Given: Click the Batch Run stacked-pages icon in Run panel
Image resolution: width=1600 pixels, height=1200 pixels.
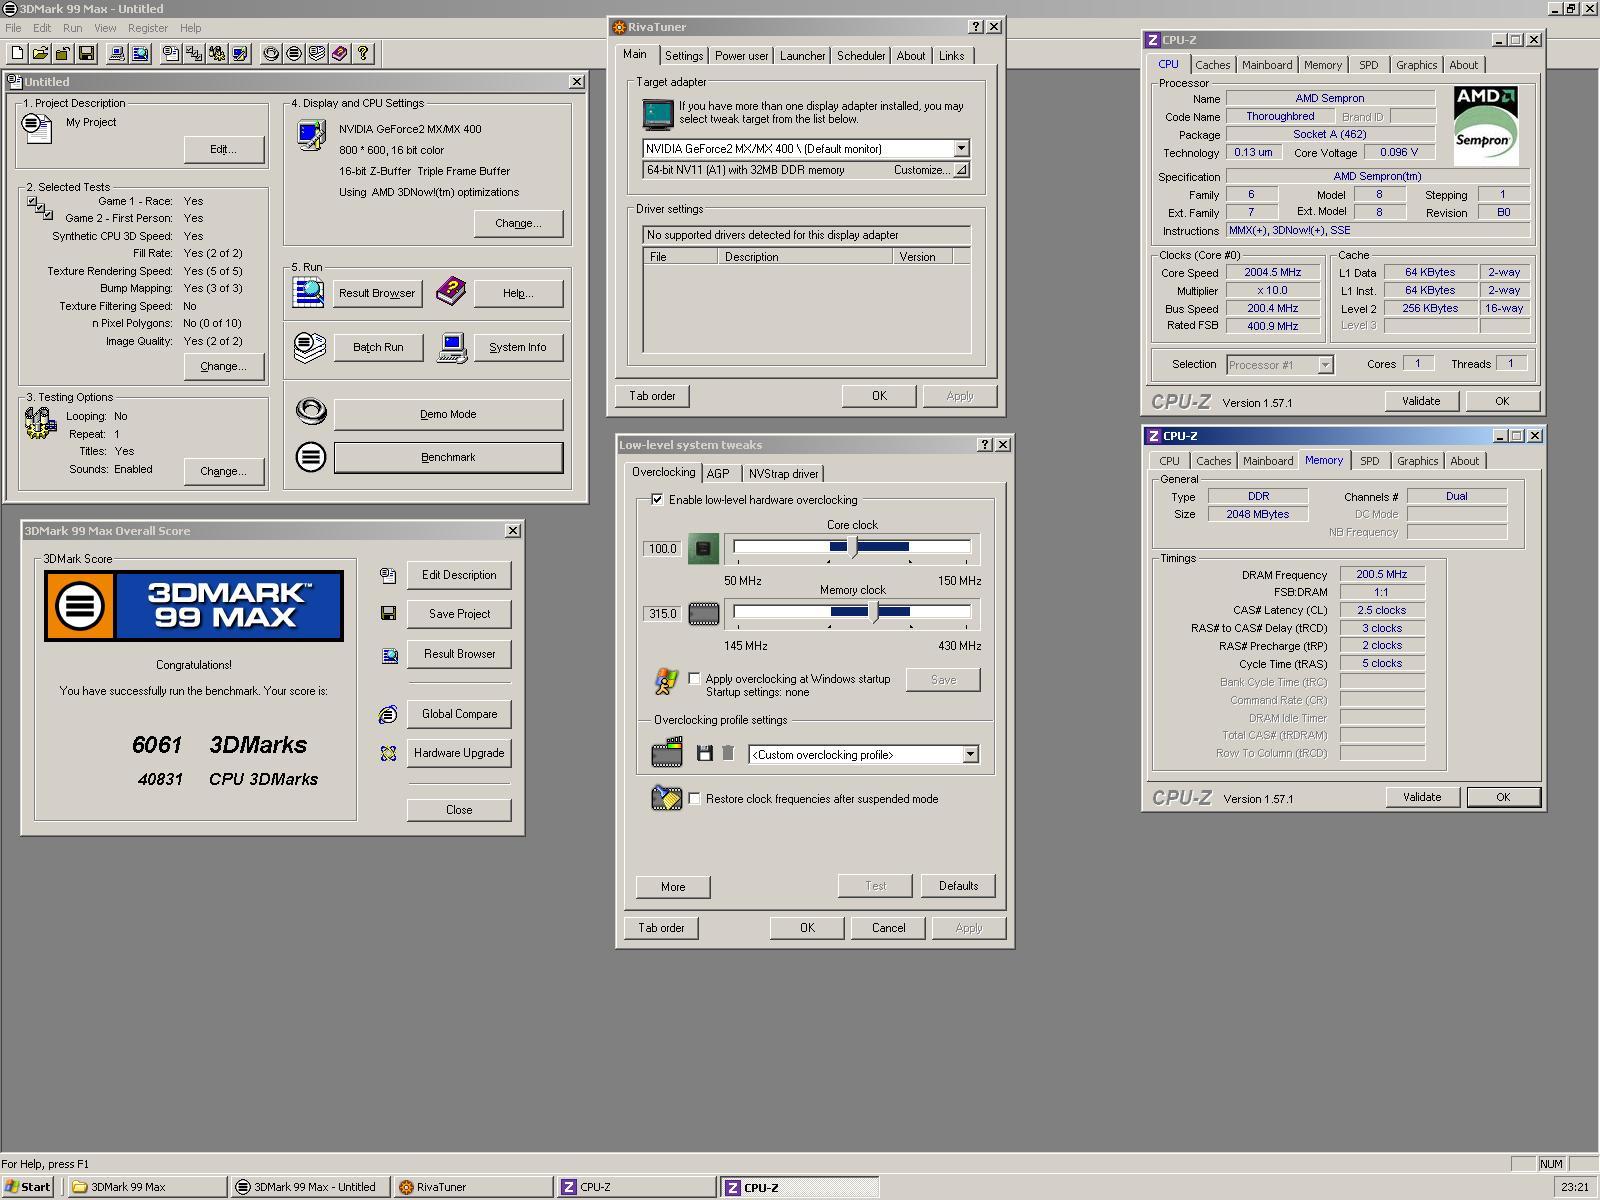Looking at the screenshot, I should 310,347.
